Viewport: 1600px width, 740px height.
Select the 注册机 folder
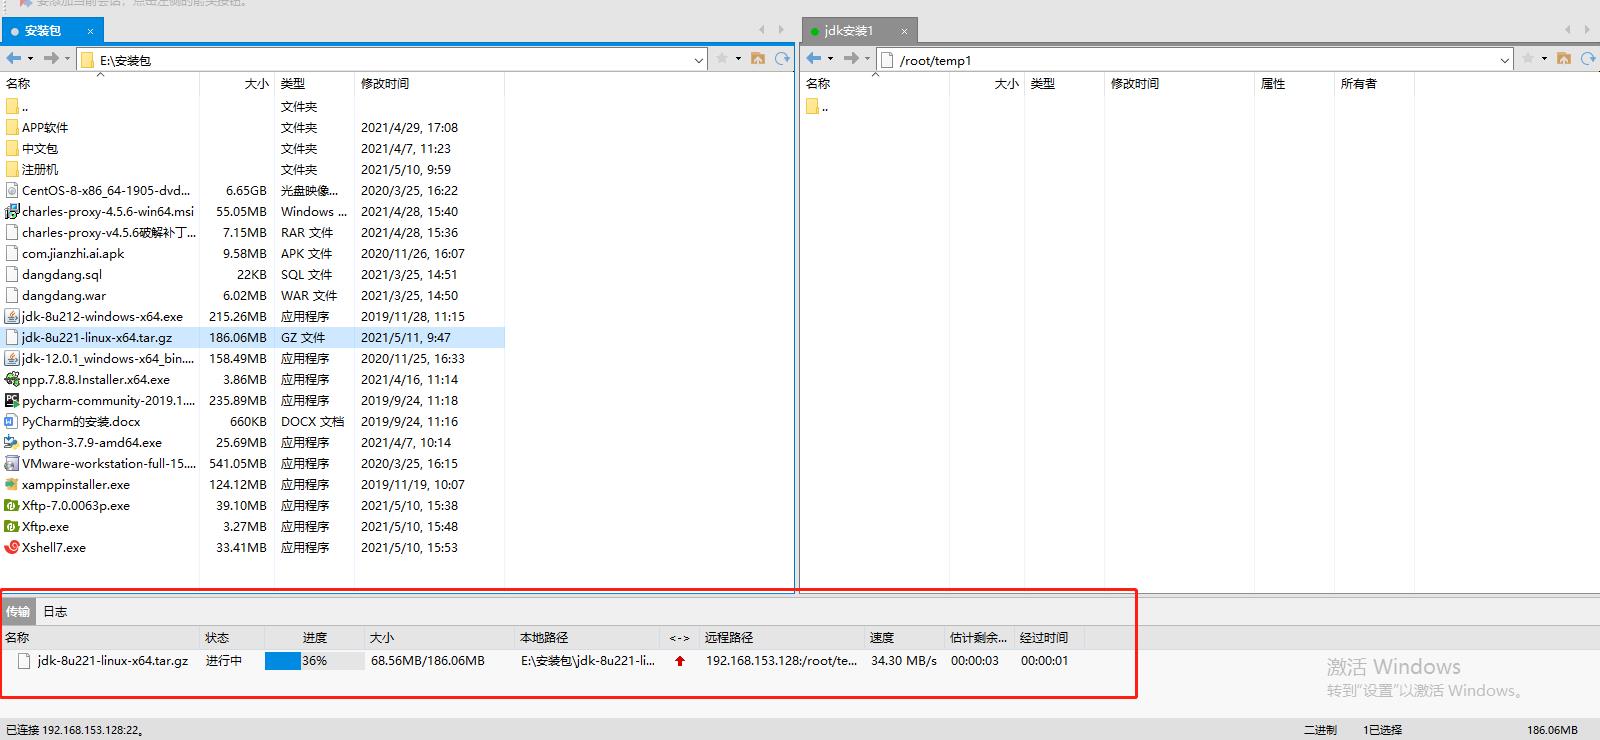tap(40, 169)
